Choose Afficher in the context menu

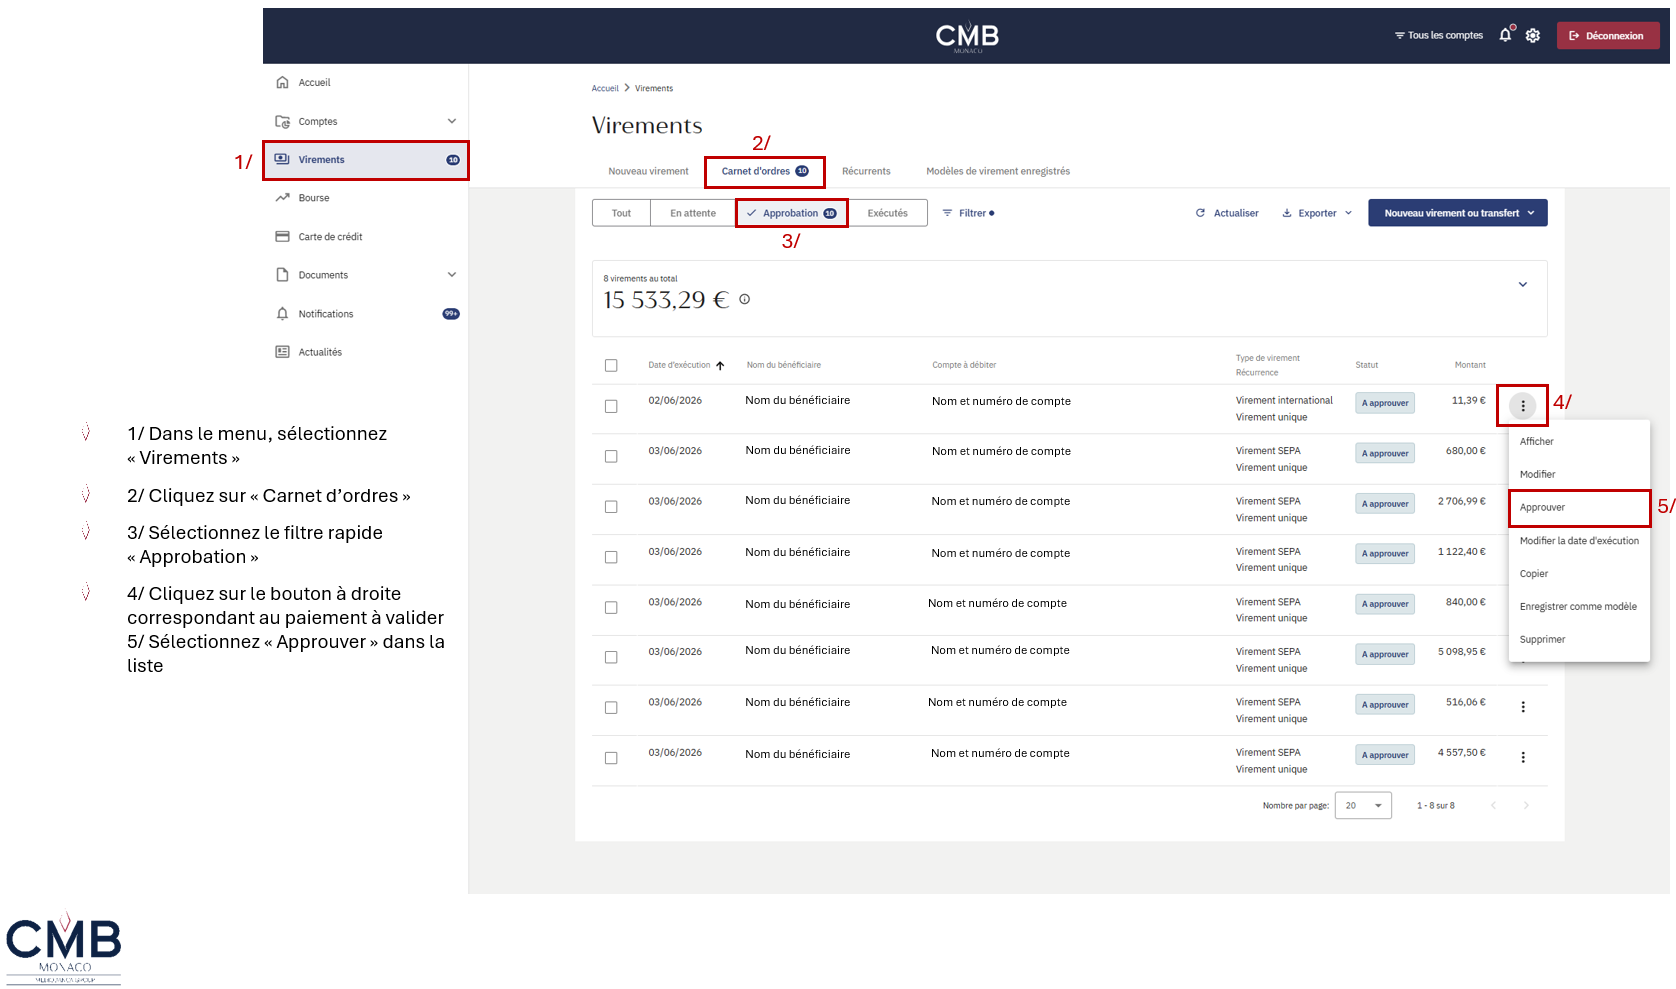pos(1579,442)
